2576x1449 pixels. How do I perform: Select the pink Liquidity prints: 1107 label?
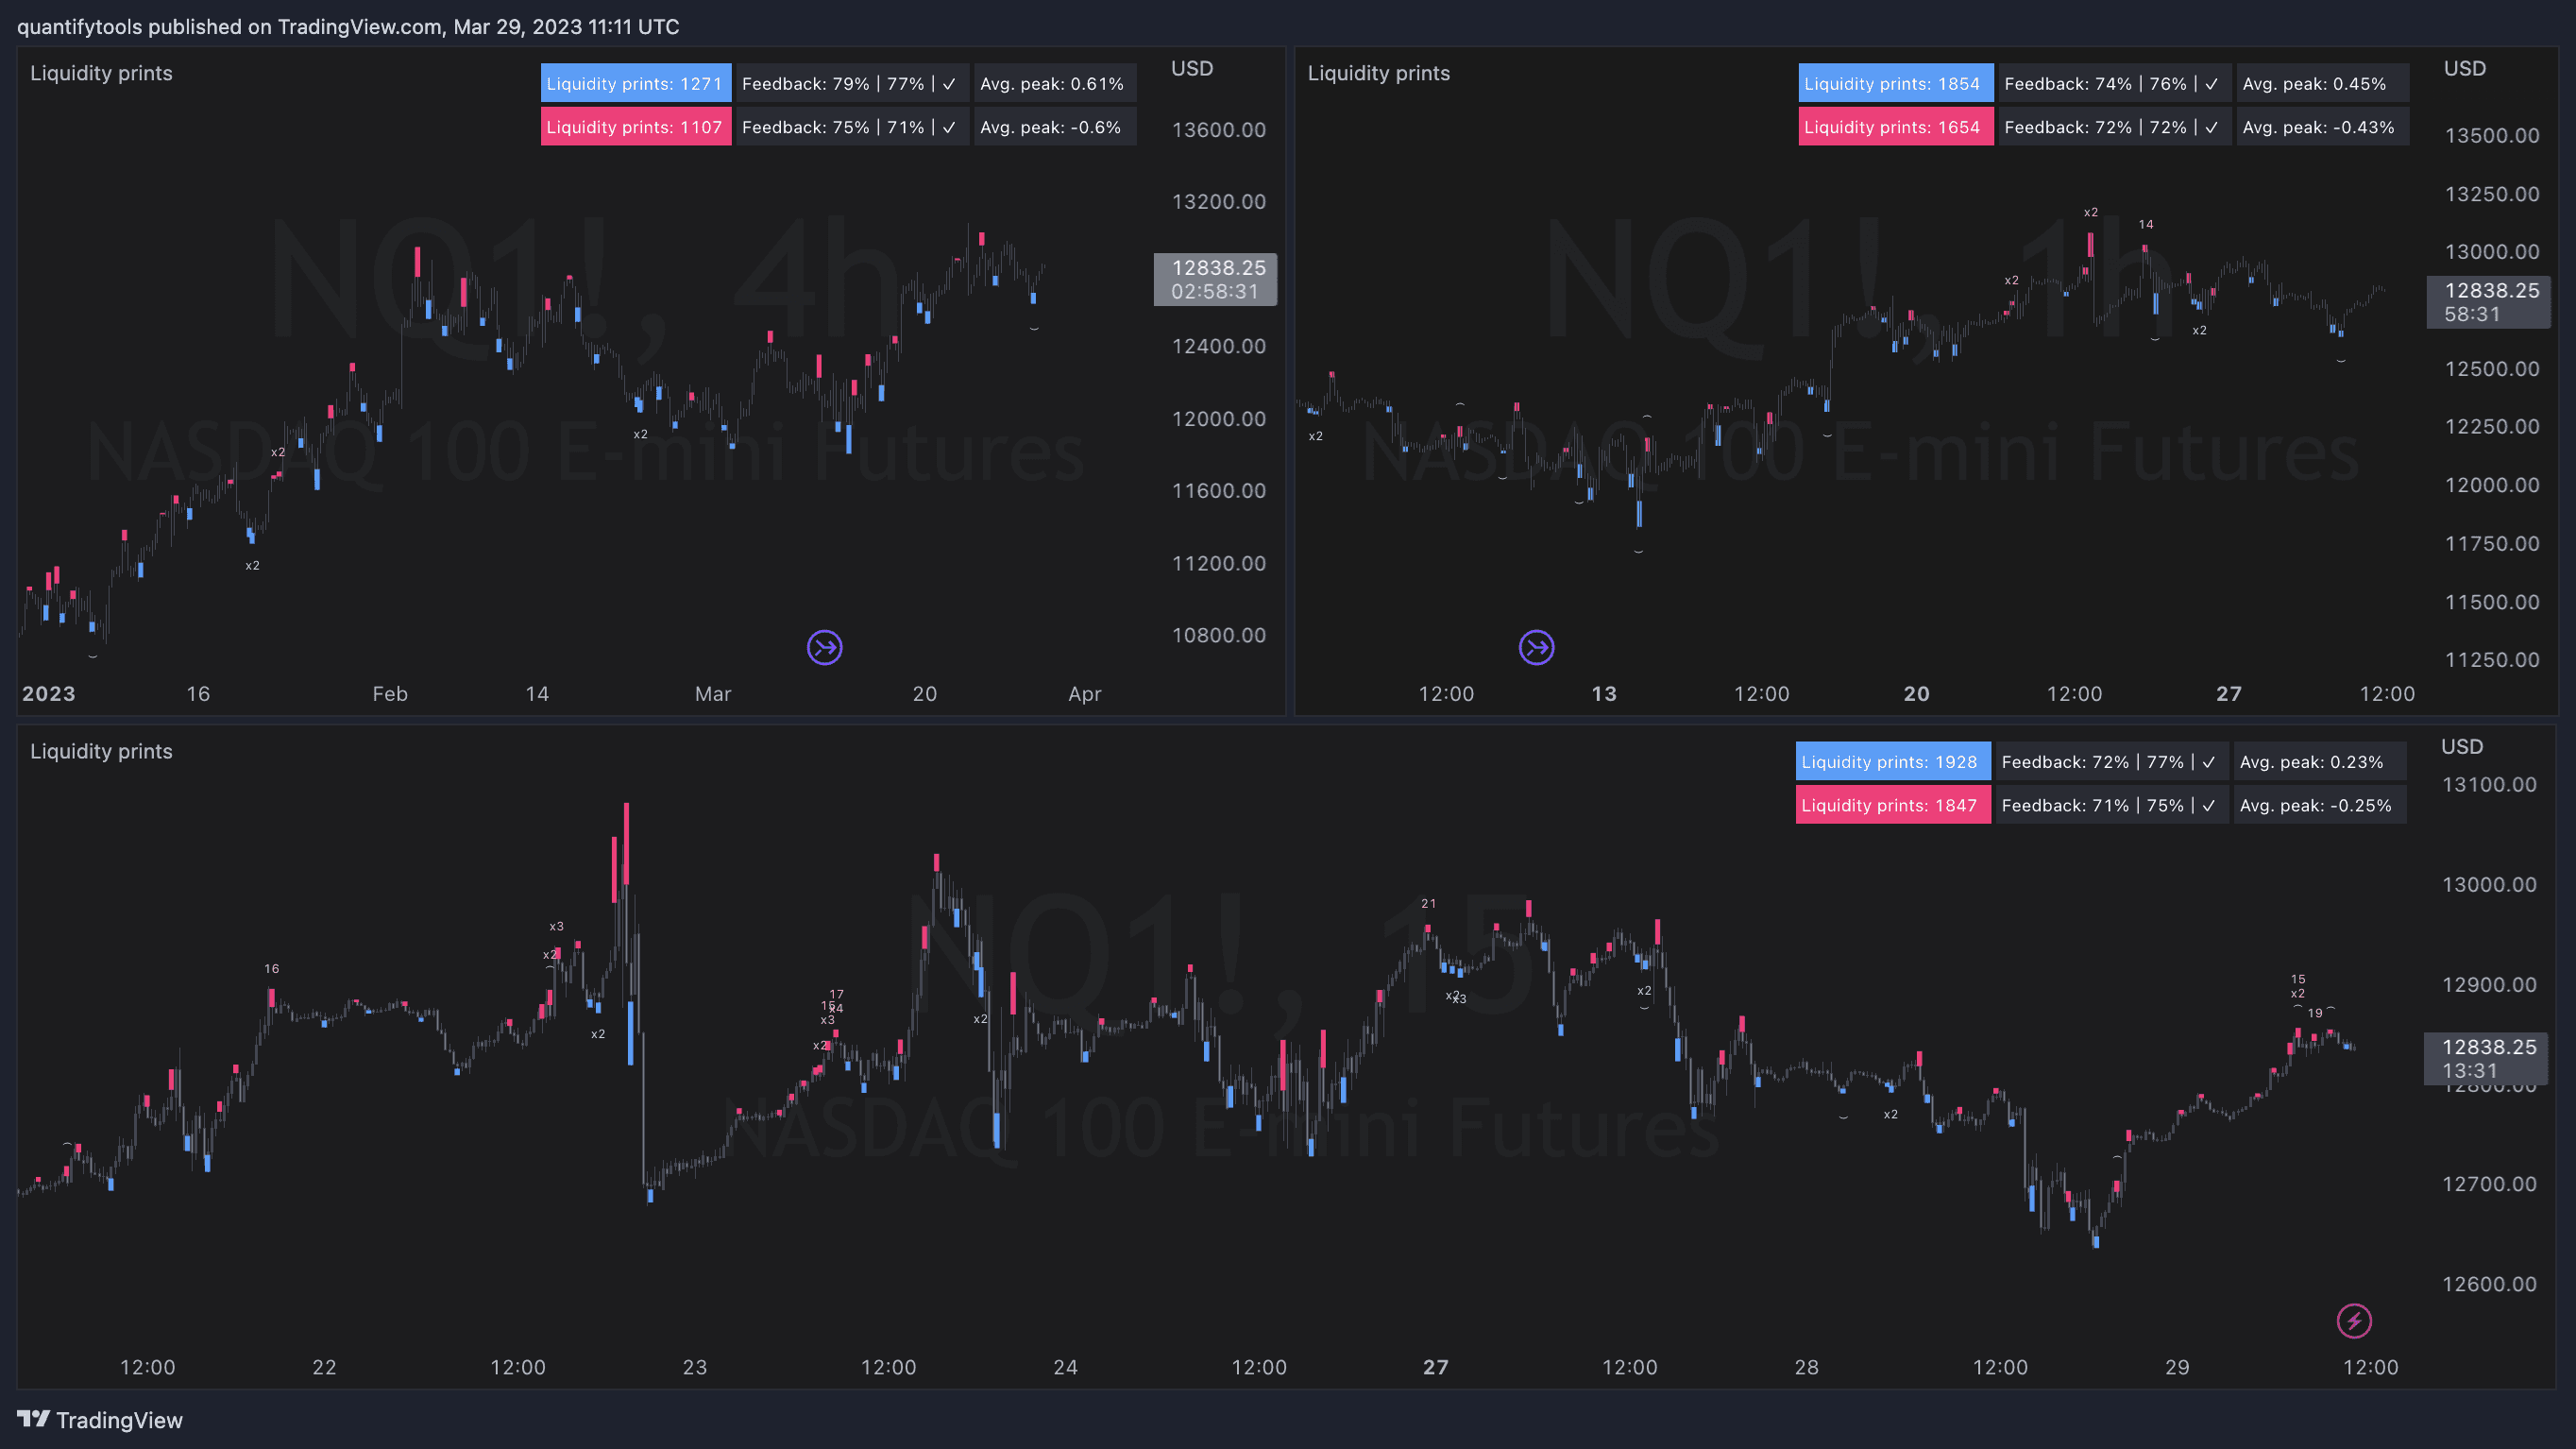pyautogui.click(x=635, y=128)
